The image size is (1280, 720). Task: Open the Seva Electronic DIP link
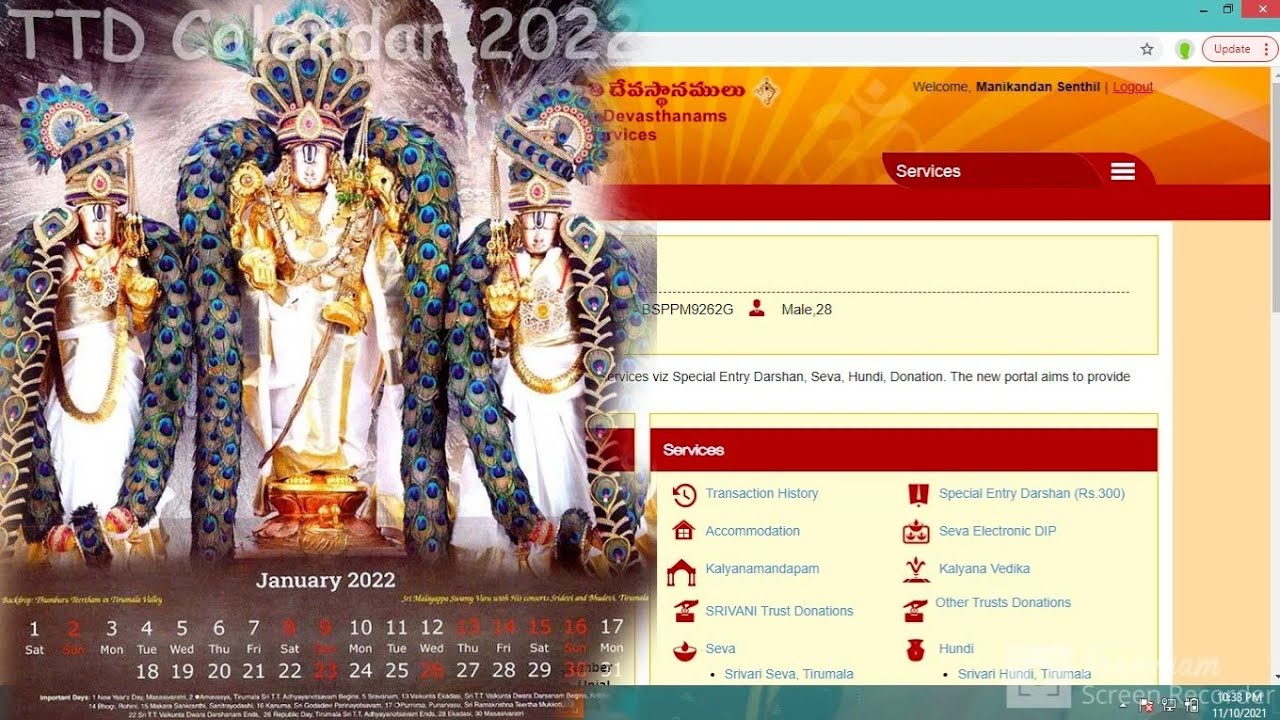pos(997,531)
